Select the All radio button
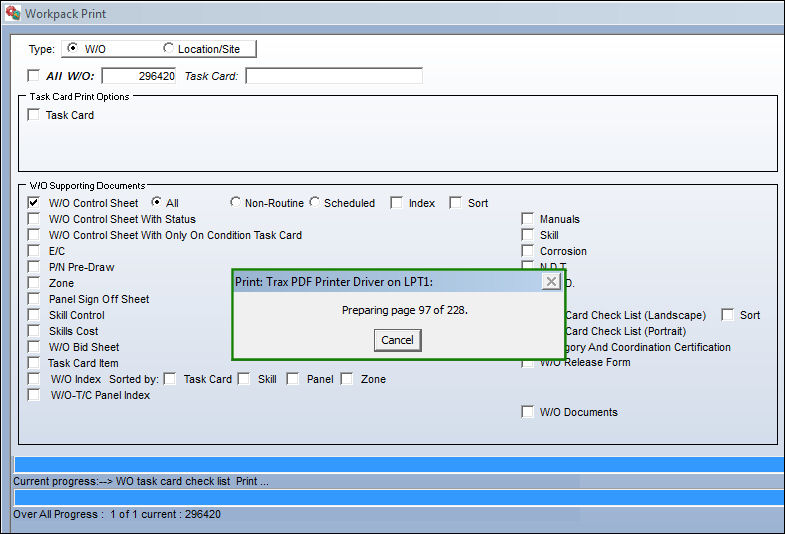This screenshot has height=534, width=785. click(157, 202)
